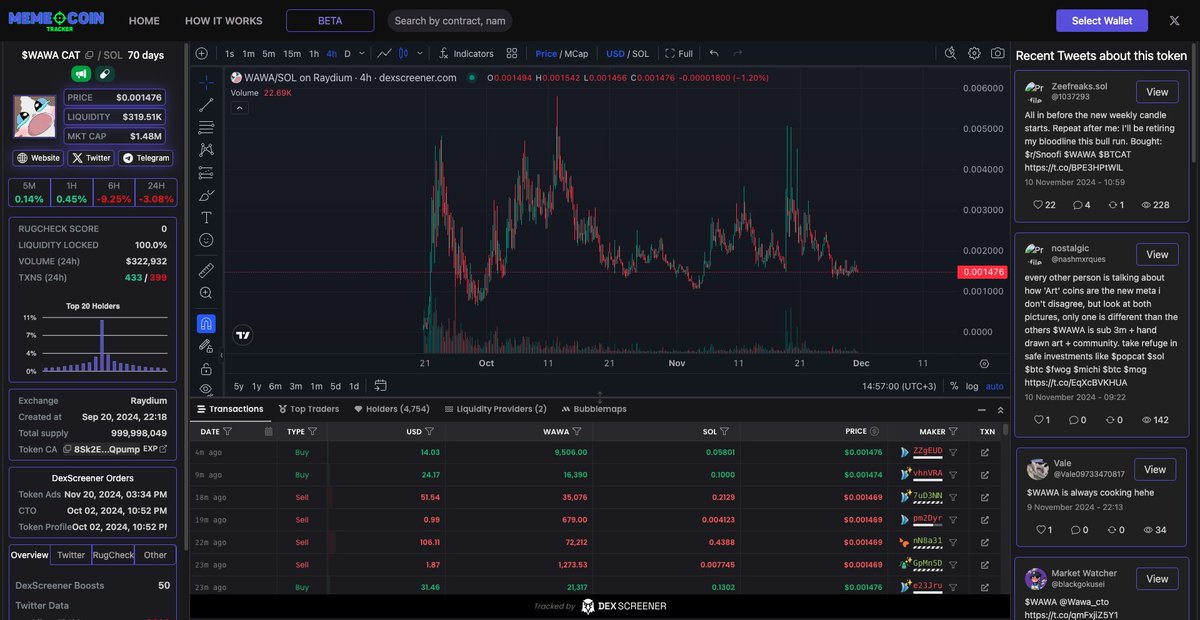Filter transactions by WAWA amount column
Screen dimensions: 1200x620
(577, 432)
